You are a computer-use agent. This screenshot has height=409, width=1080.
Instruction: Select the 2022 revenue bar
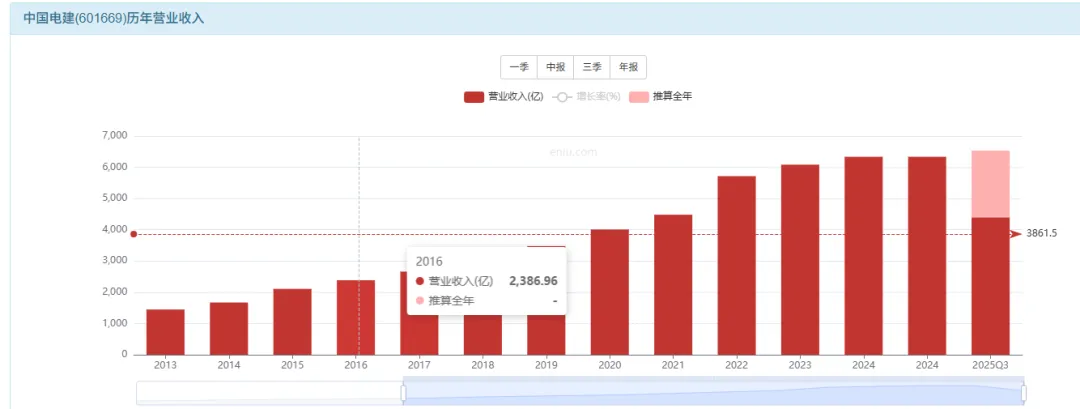tap(736, 265)
